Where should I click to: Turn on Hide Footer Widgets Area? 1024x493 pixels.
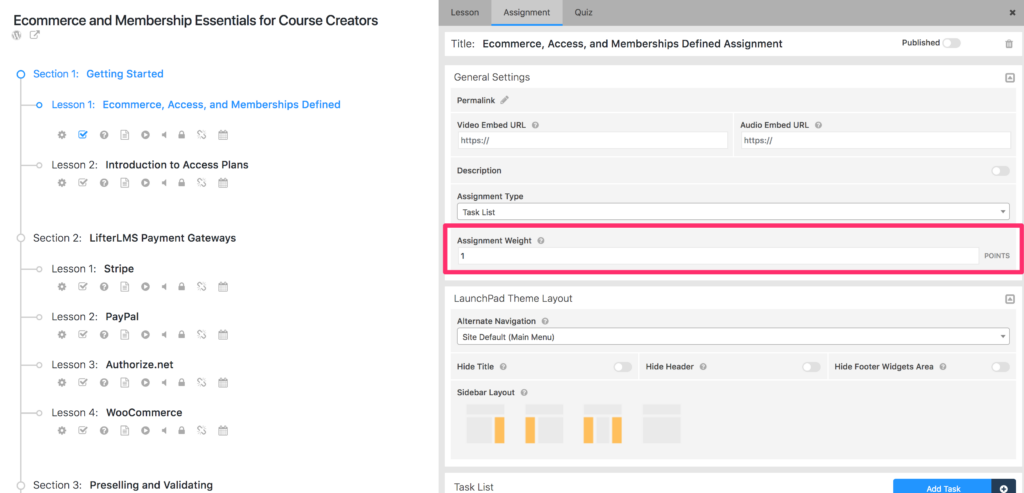click(1000, 367)
